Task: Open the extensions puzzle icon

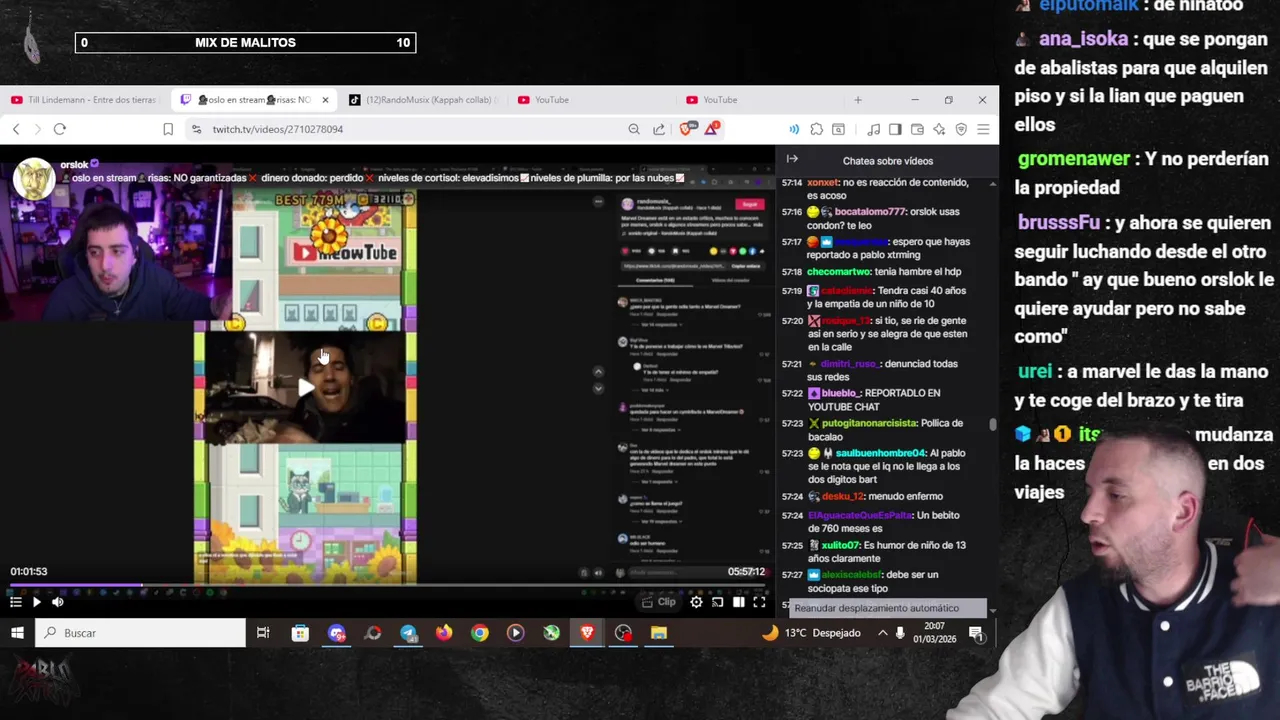Action: 817,129
